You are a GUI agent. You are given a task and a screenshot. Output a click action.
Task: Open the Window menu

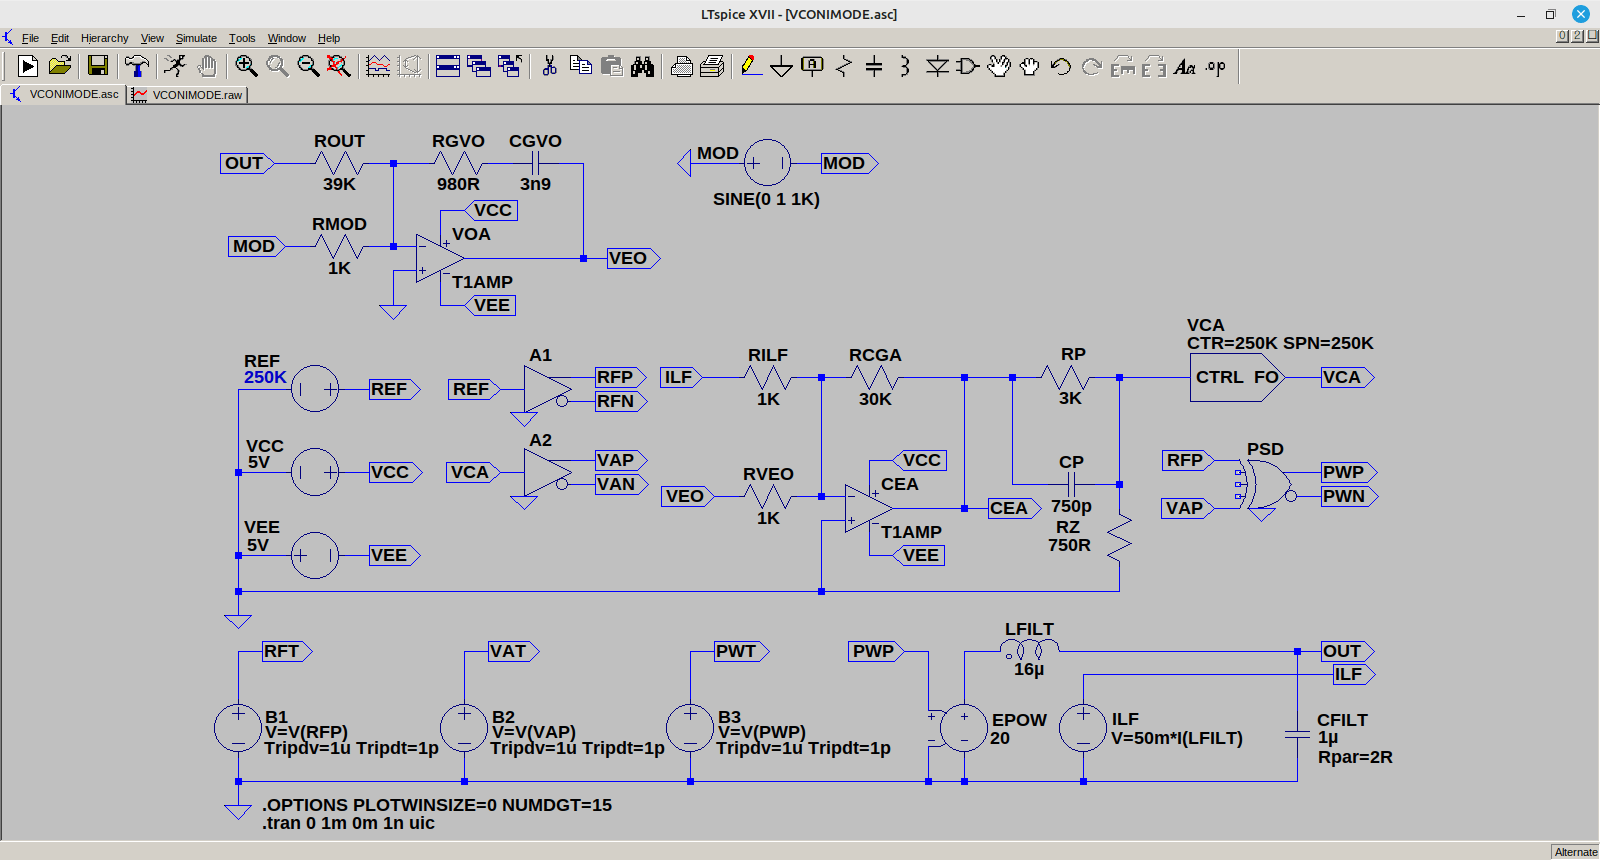pyautogui.click(x=286, y=38)
